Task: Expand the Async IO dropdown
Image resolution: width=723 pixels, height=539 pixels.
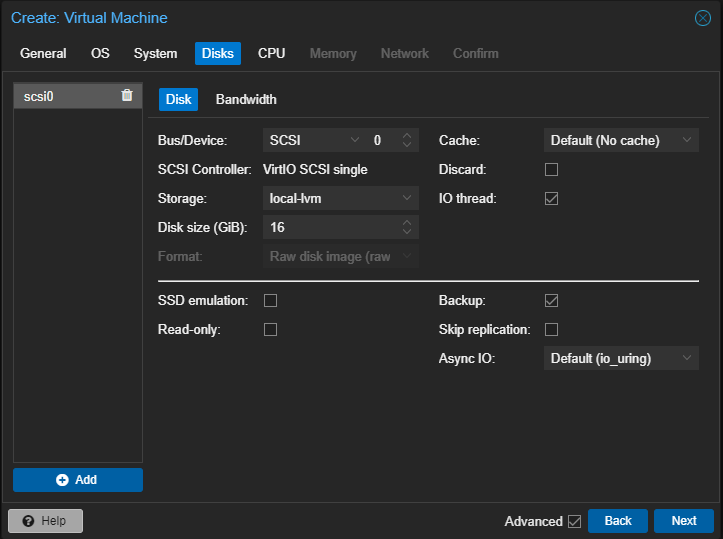Action: click(x=620, y=358)
